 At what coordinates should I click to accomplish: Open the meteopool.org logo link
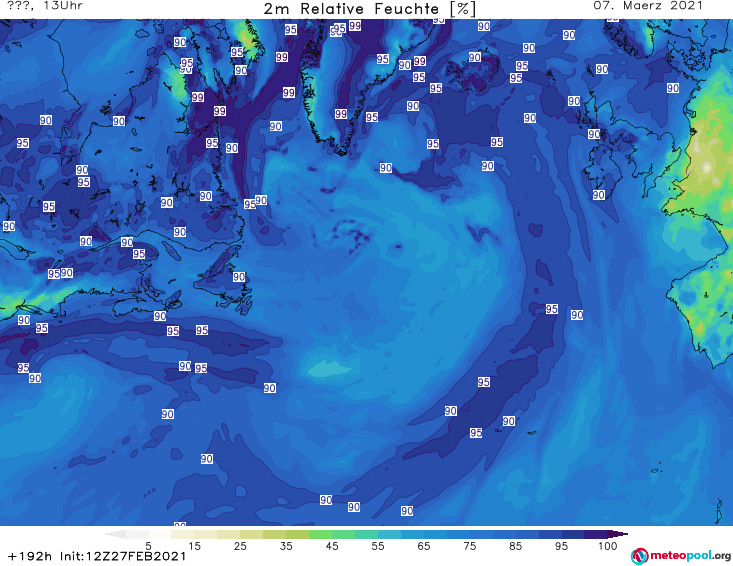(x=680, y=556)
